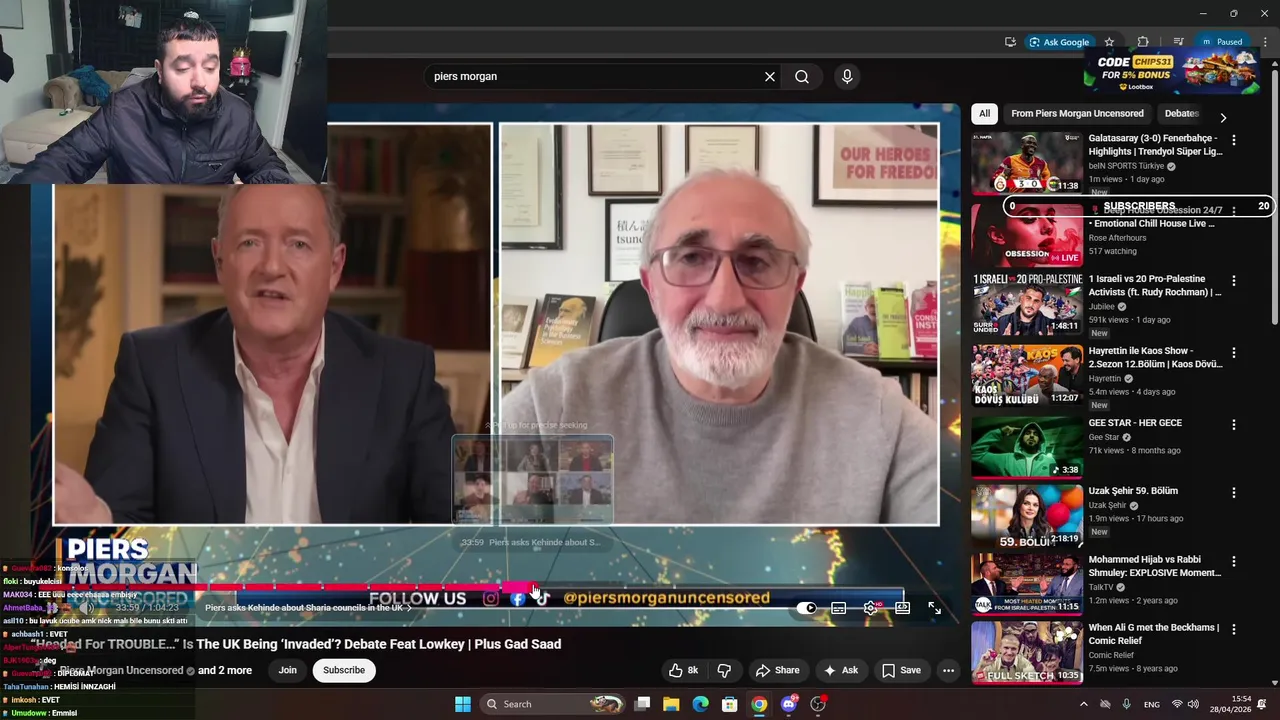Image resolution: width=1280 pixels, height=720 pixels.
Task: Open the player settings gear
Action: point(872,608)
